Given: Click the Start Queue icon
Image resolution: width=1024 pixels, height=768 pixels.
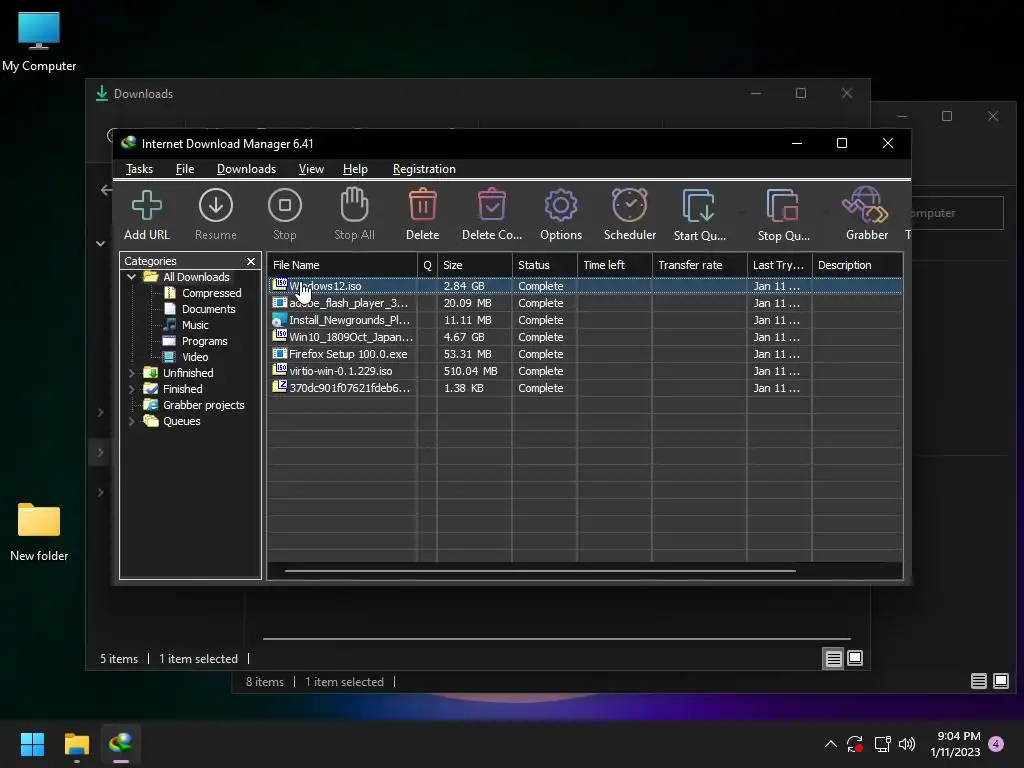Looking at the screenshot, I should pos(699,205).
